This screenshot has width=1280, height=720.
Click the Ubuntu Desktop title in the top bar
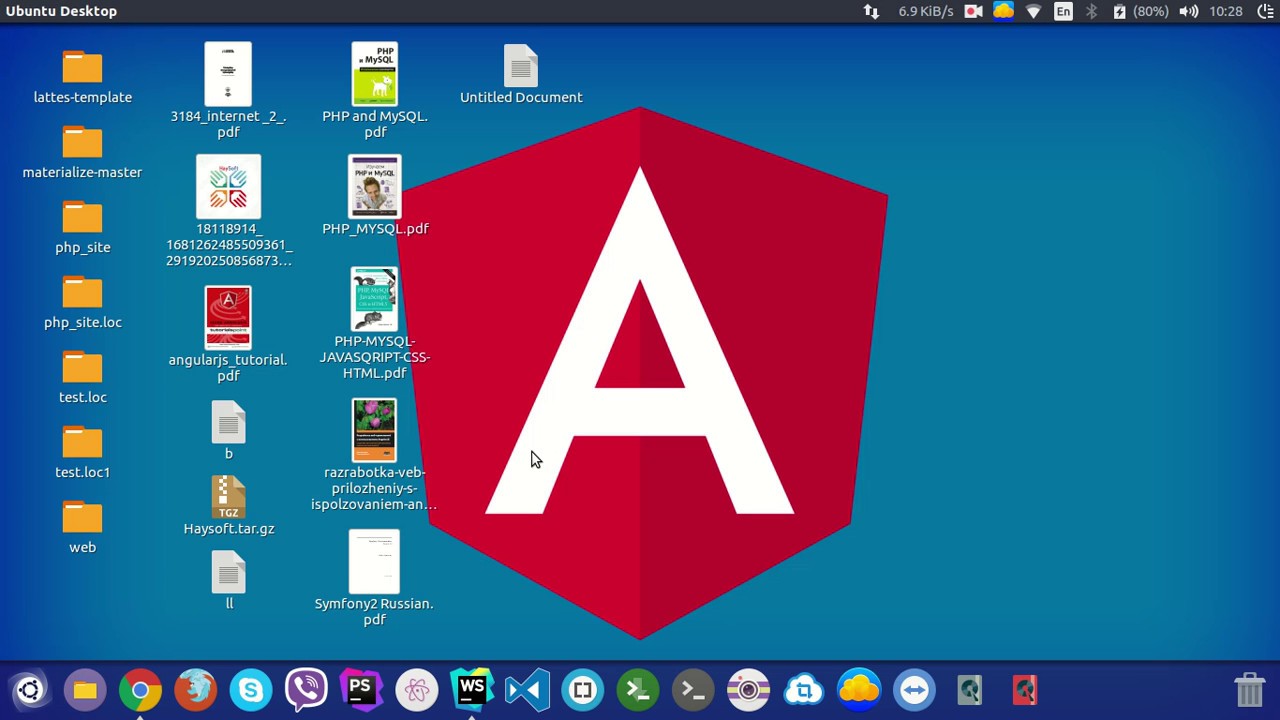coord(61,11)
